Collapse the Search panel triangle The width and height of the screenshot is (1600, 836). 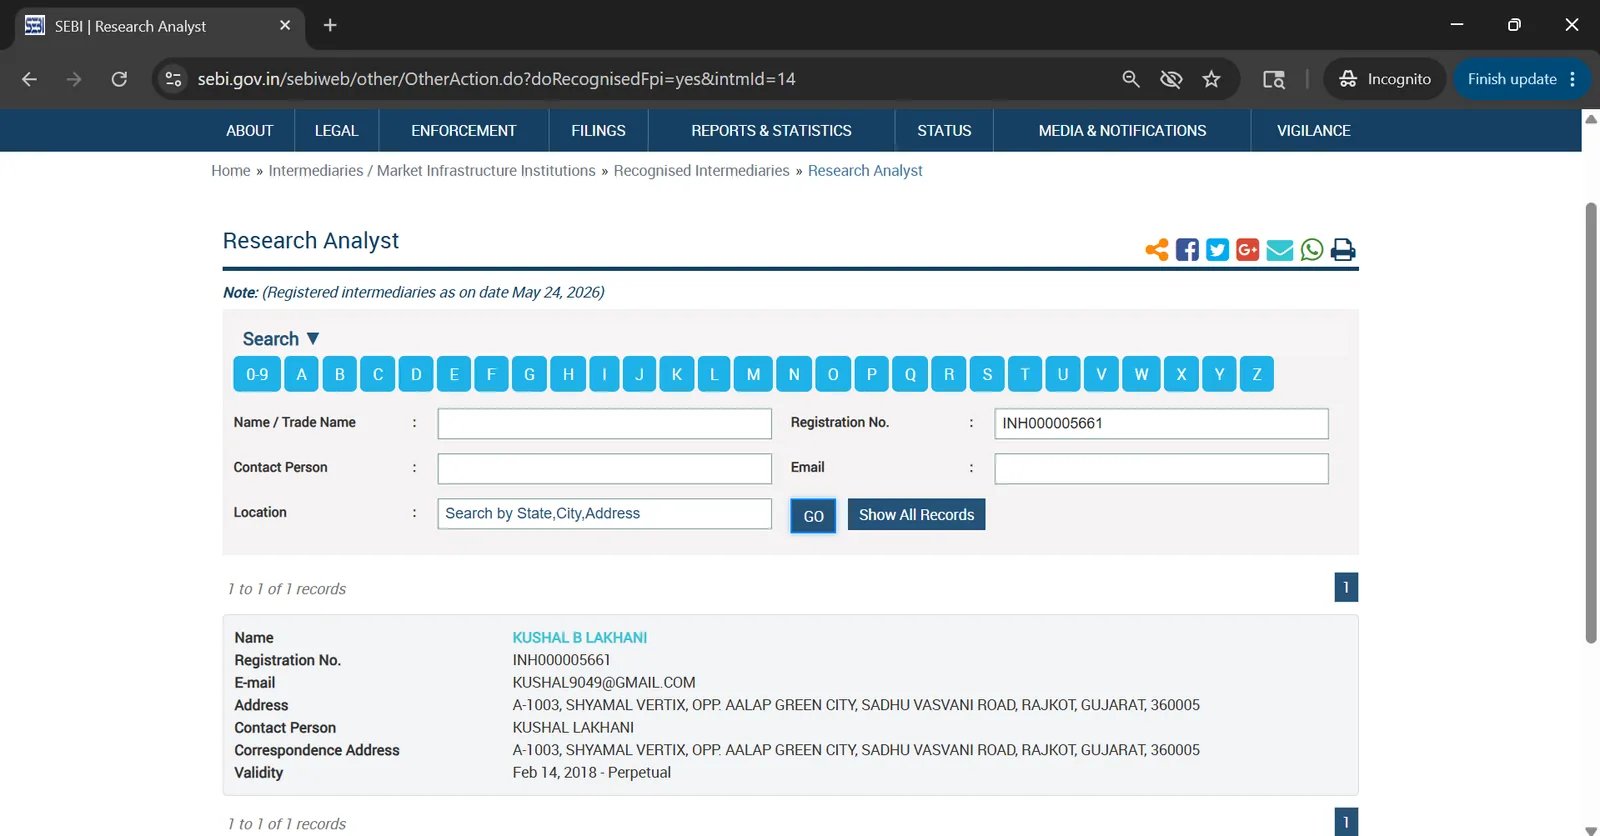coord(313,339)
